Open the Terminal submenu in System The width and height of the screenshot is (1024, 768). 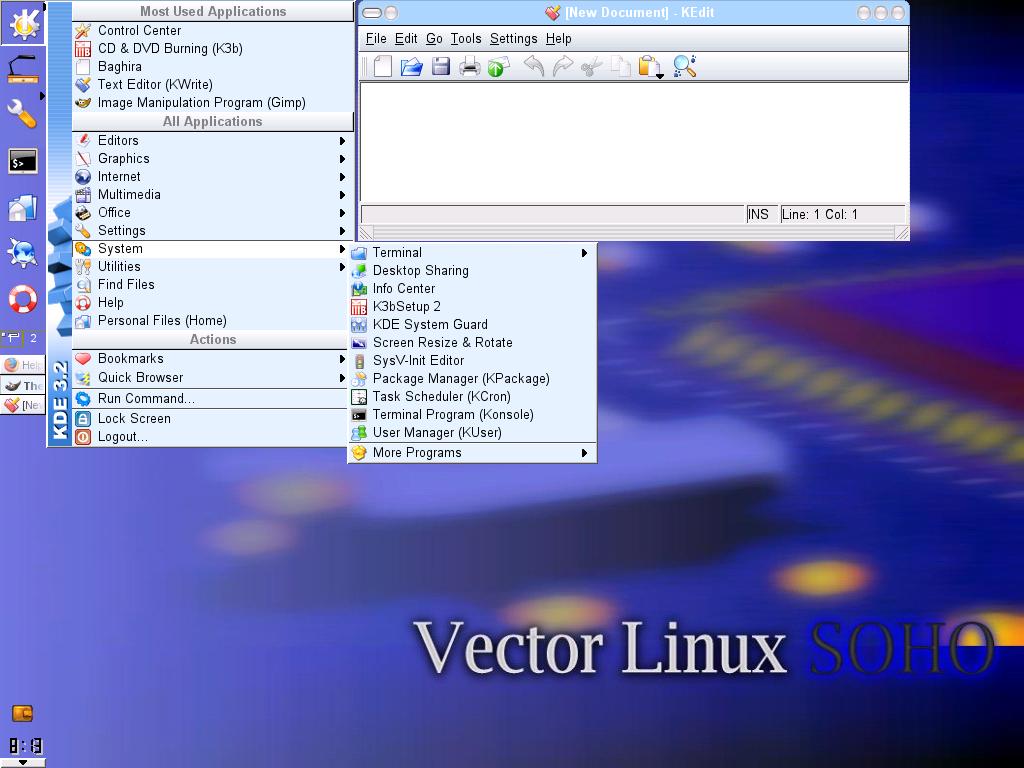click(472, 253)
